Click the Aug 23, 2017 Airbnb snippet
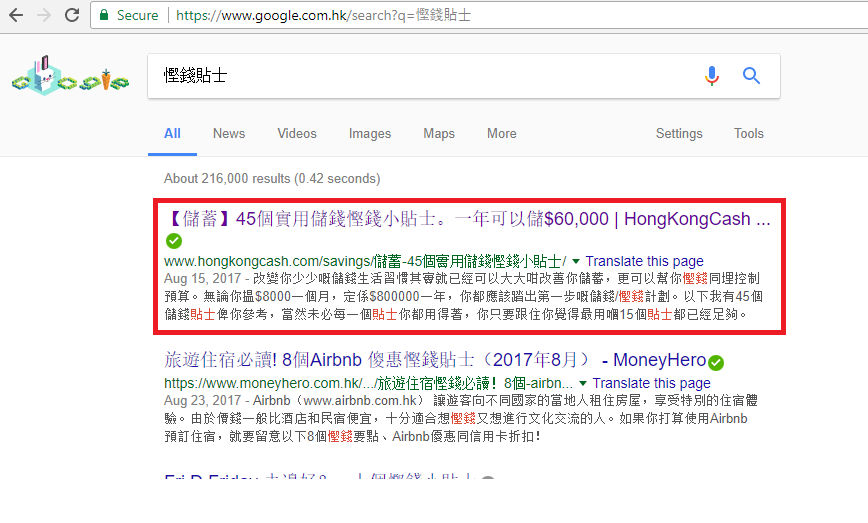 click(x=461, y=418)
